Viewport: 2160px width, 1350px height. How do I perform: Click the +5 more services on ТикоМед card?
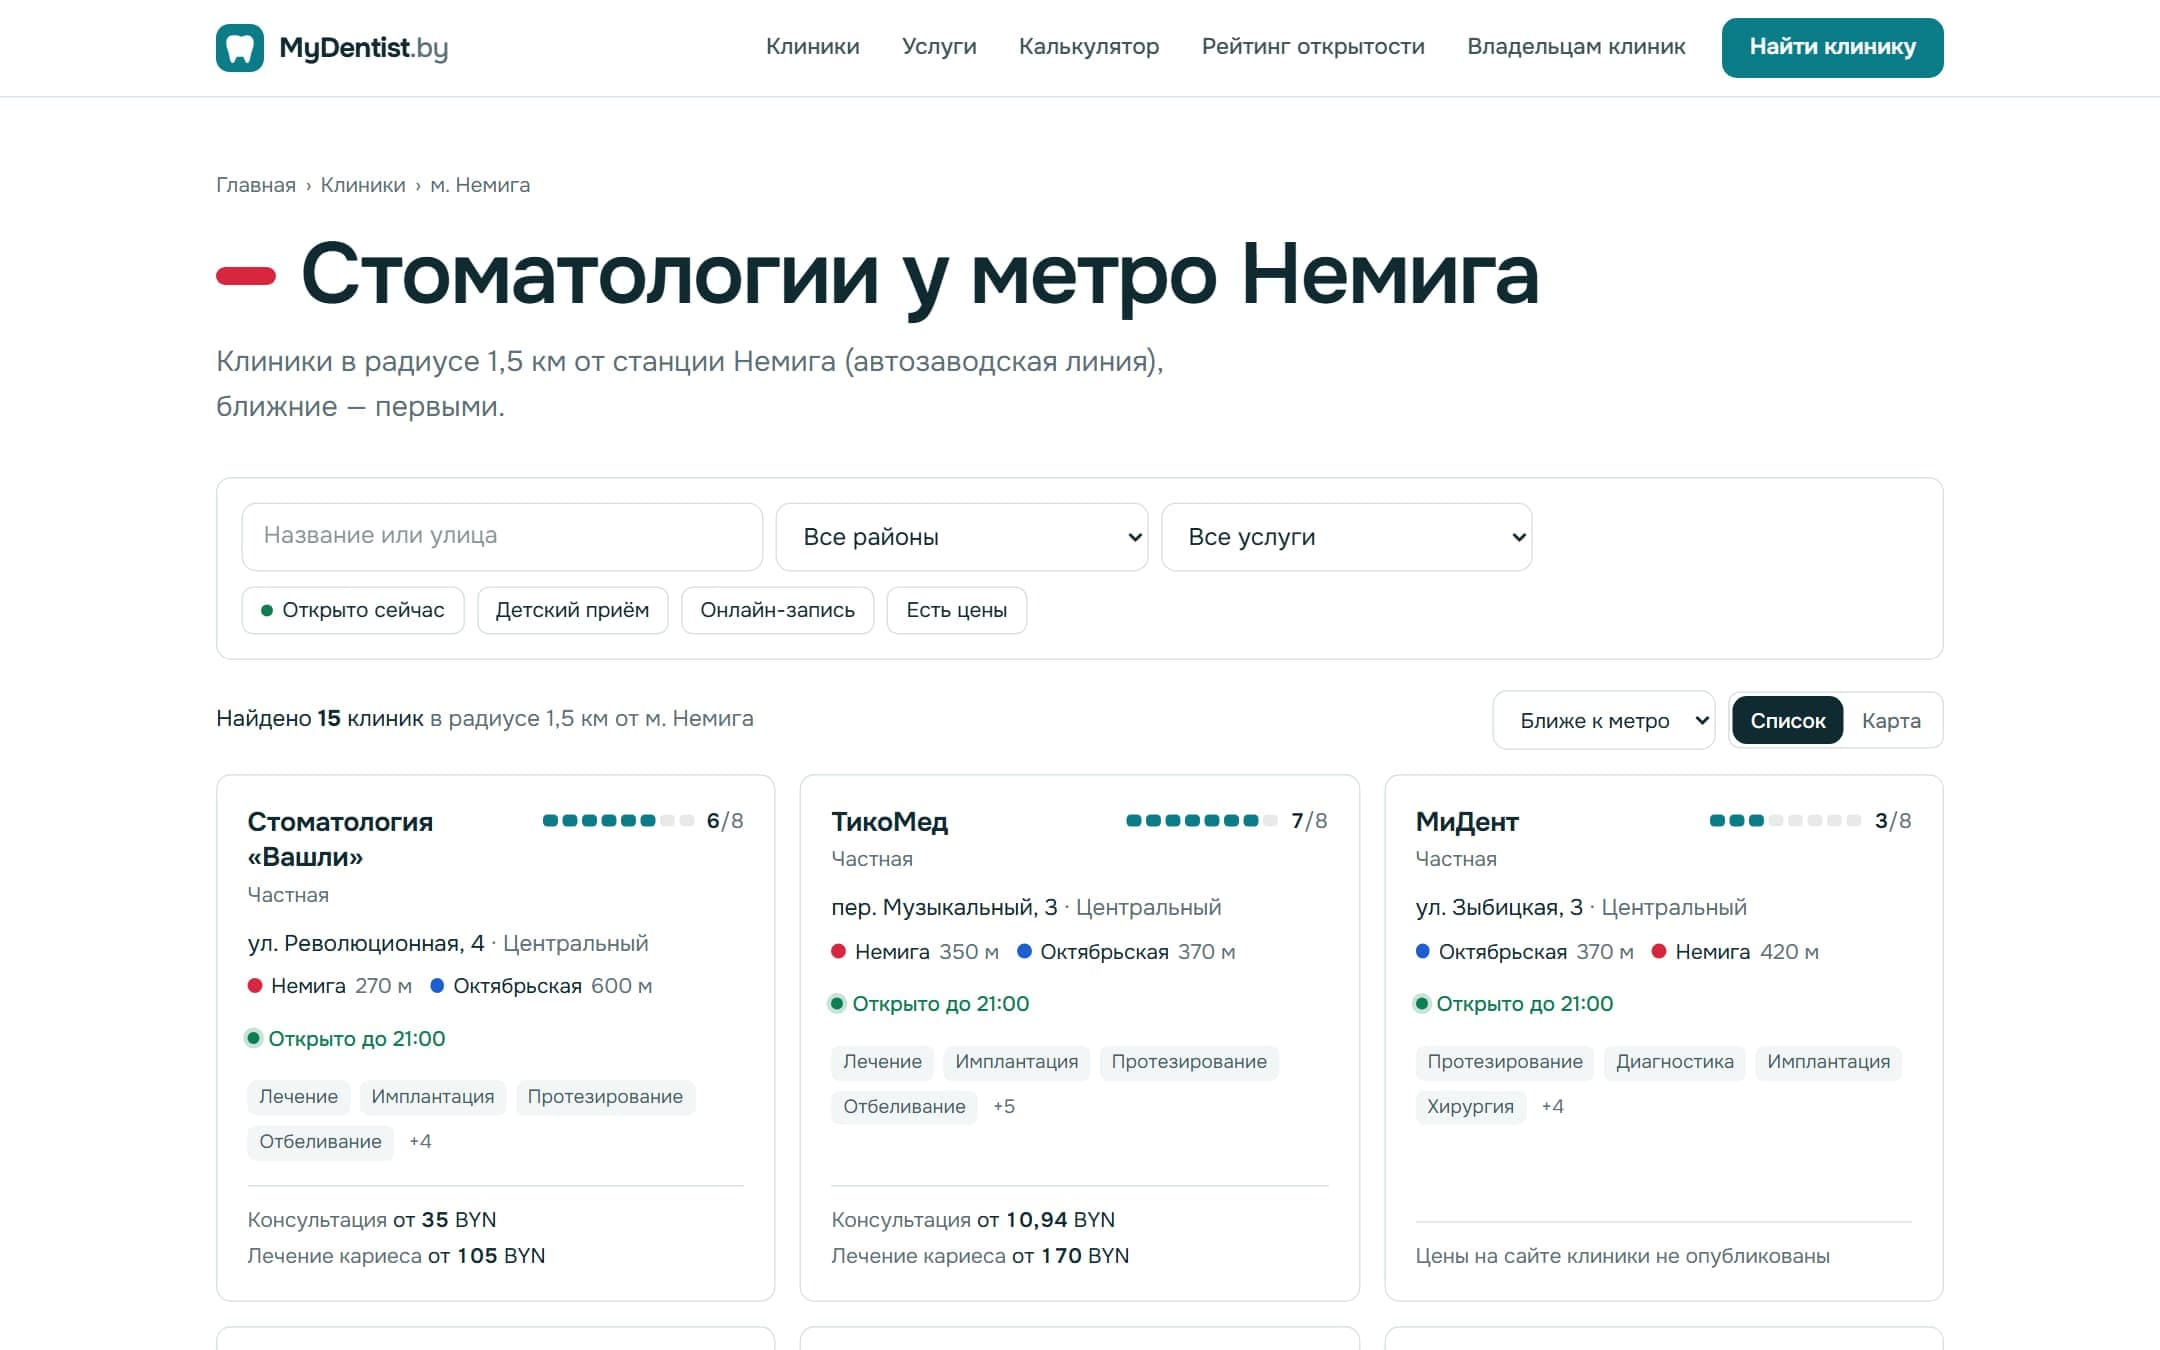click(1003, 1107)
